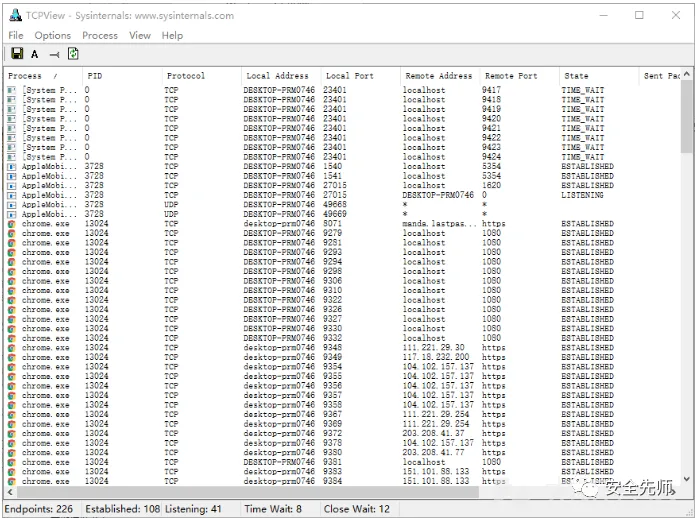Open the Process menu
The image size is (695, 518).
100,35
